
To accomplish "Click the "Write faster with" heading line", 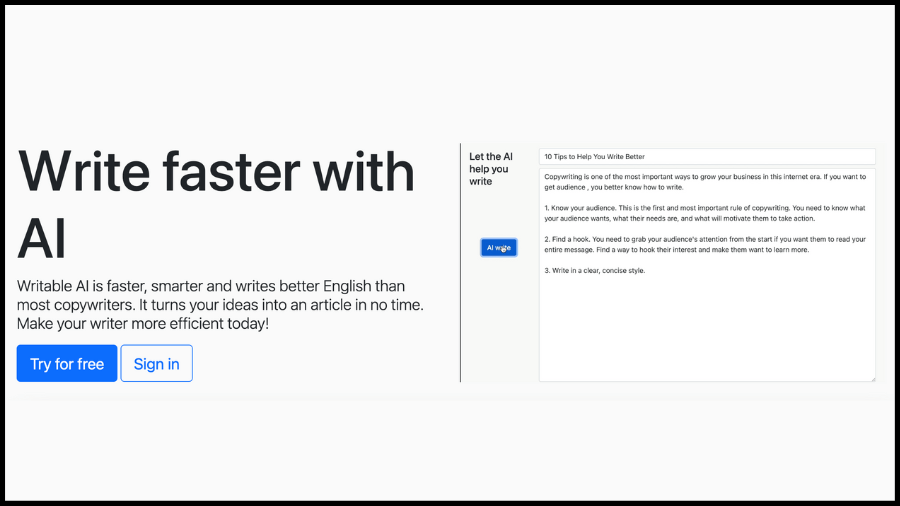I will click(x=216, y=172).
